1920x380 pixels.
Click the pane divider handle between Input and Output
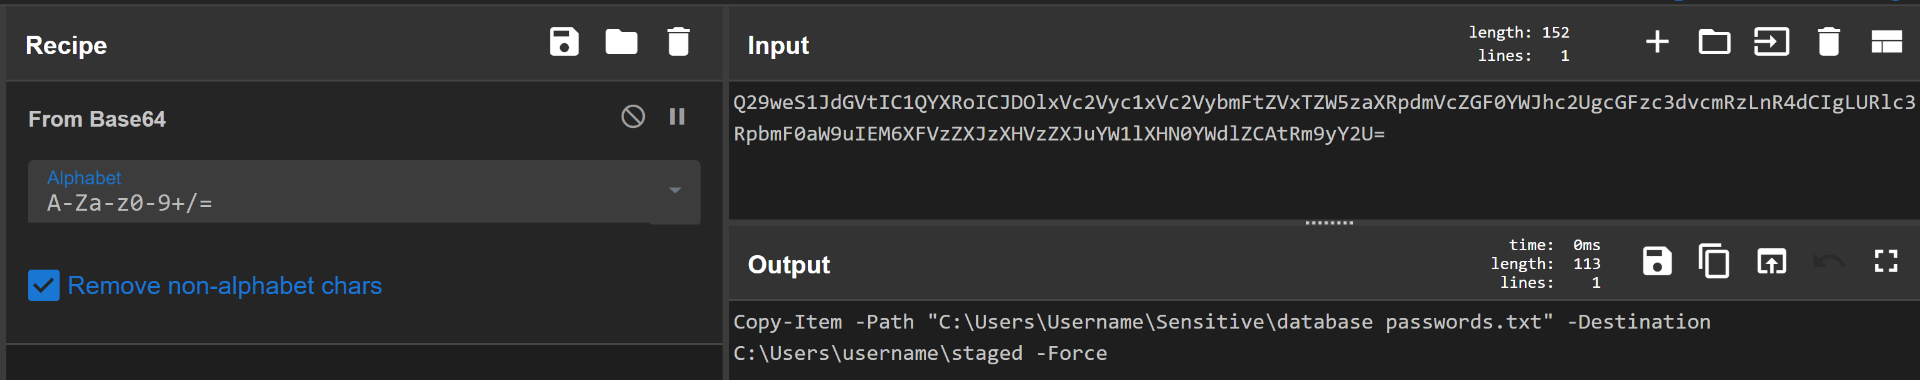1329,223
